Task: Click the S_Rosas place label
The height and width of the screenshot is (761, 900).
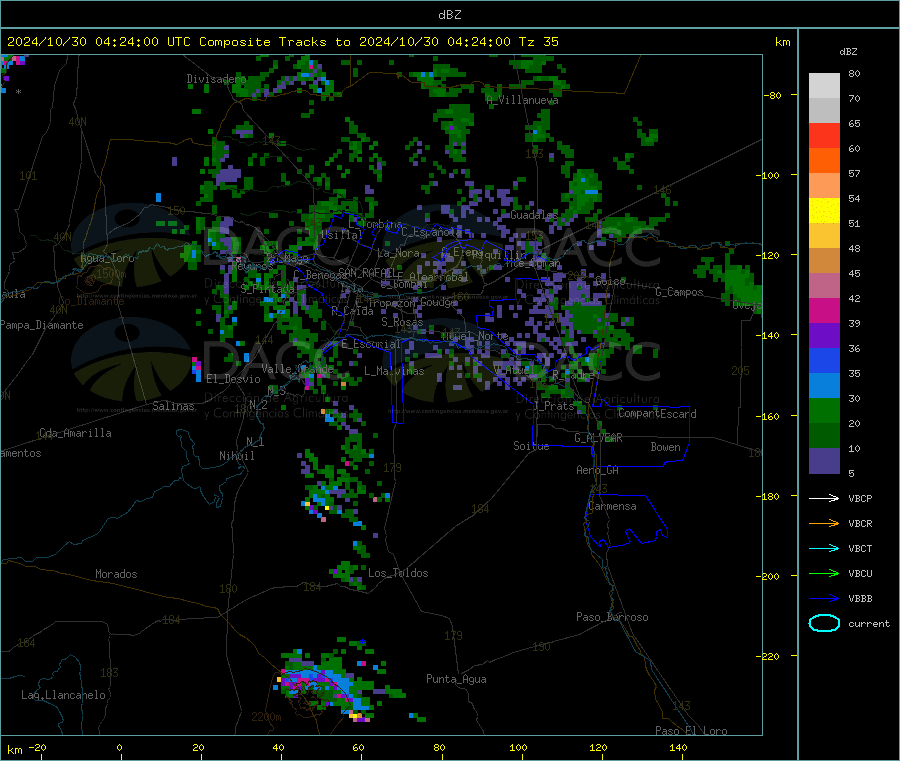Action: tap(402, 322)
